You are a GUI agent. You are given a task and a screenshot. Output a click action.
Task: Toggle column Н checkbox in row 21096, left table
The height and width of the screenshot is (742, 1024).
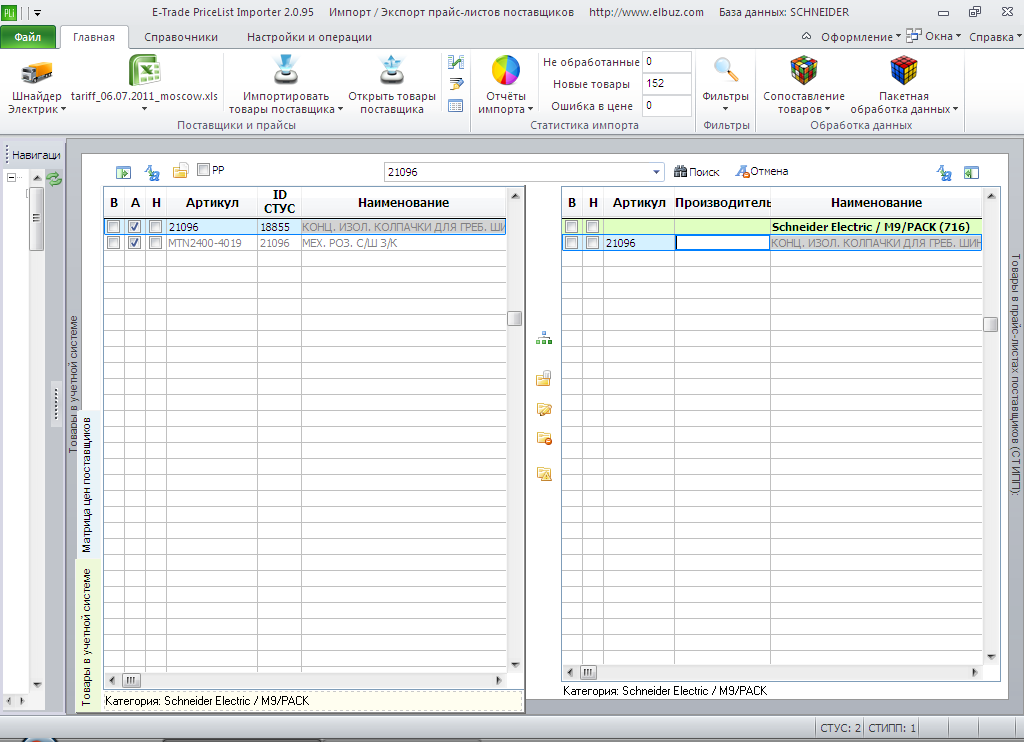point(155,227)
